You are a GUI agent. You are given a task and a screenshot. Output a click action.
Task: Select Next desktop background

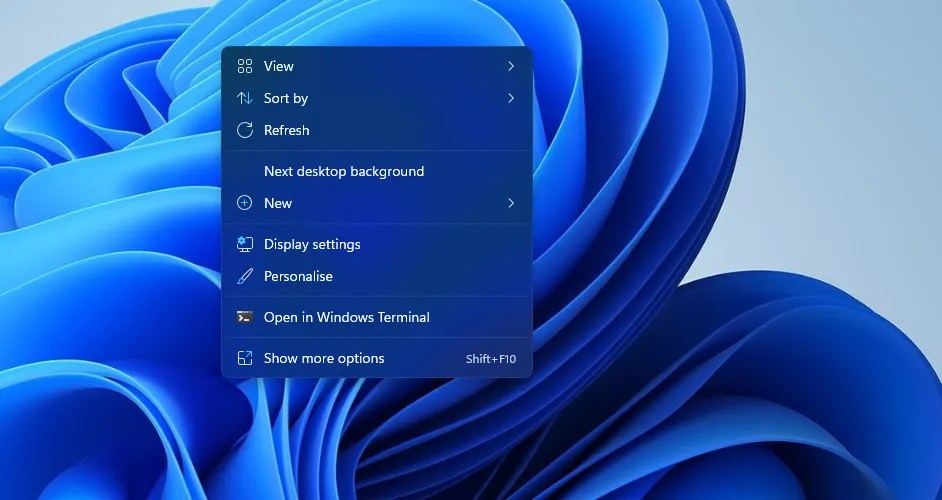click(x=377, y=171)
